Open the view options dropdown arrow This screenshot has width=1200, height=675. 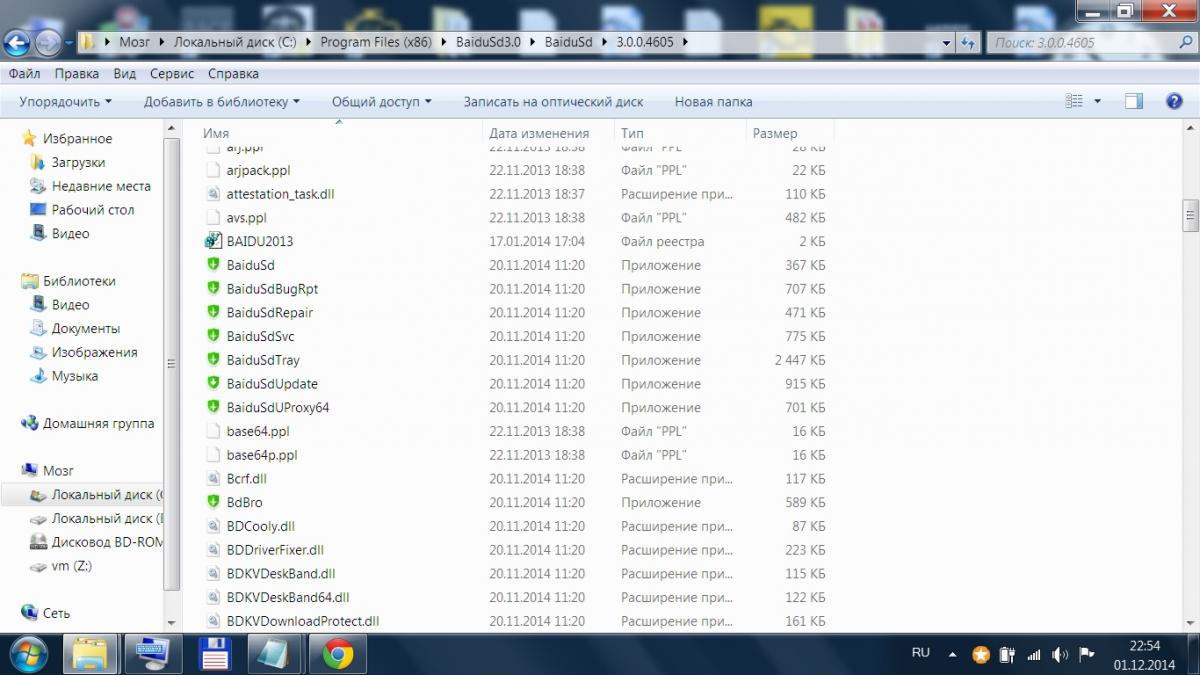coord(1097,102)
